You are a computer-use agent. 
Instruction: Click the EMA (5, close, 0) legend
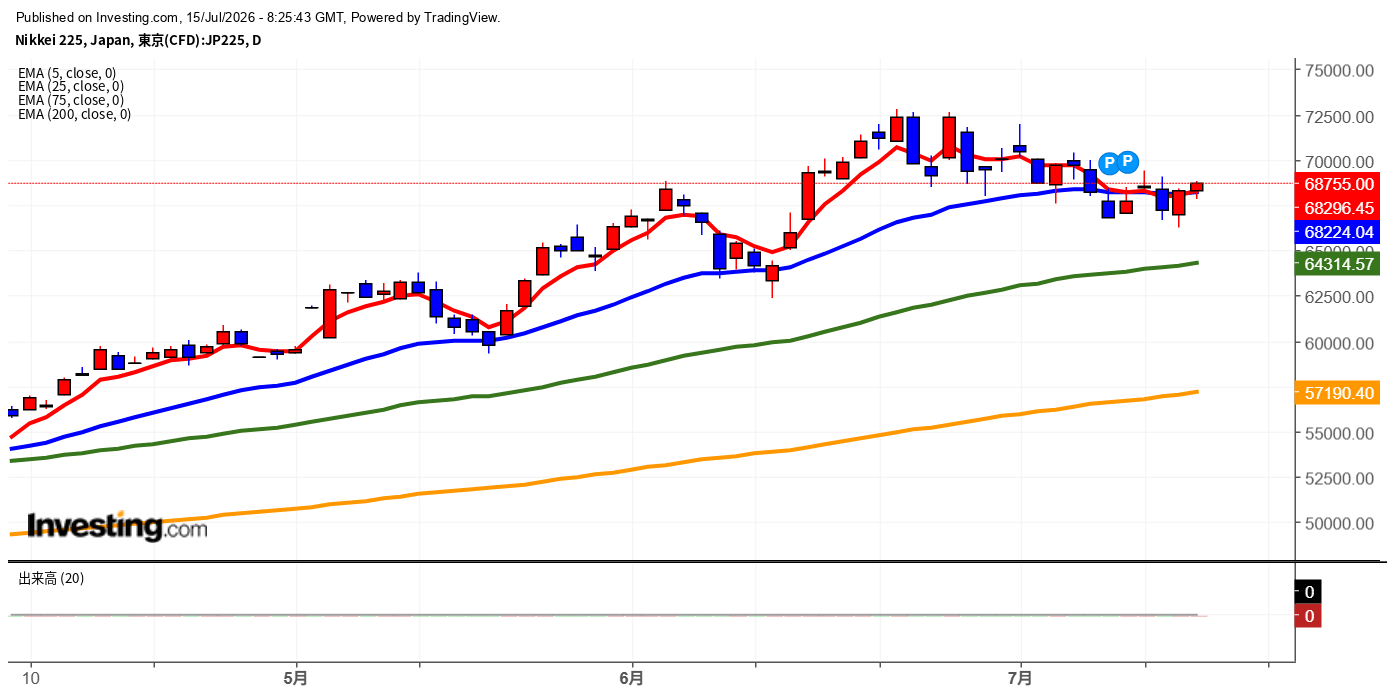coord(67,73)
